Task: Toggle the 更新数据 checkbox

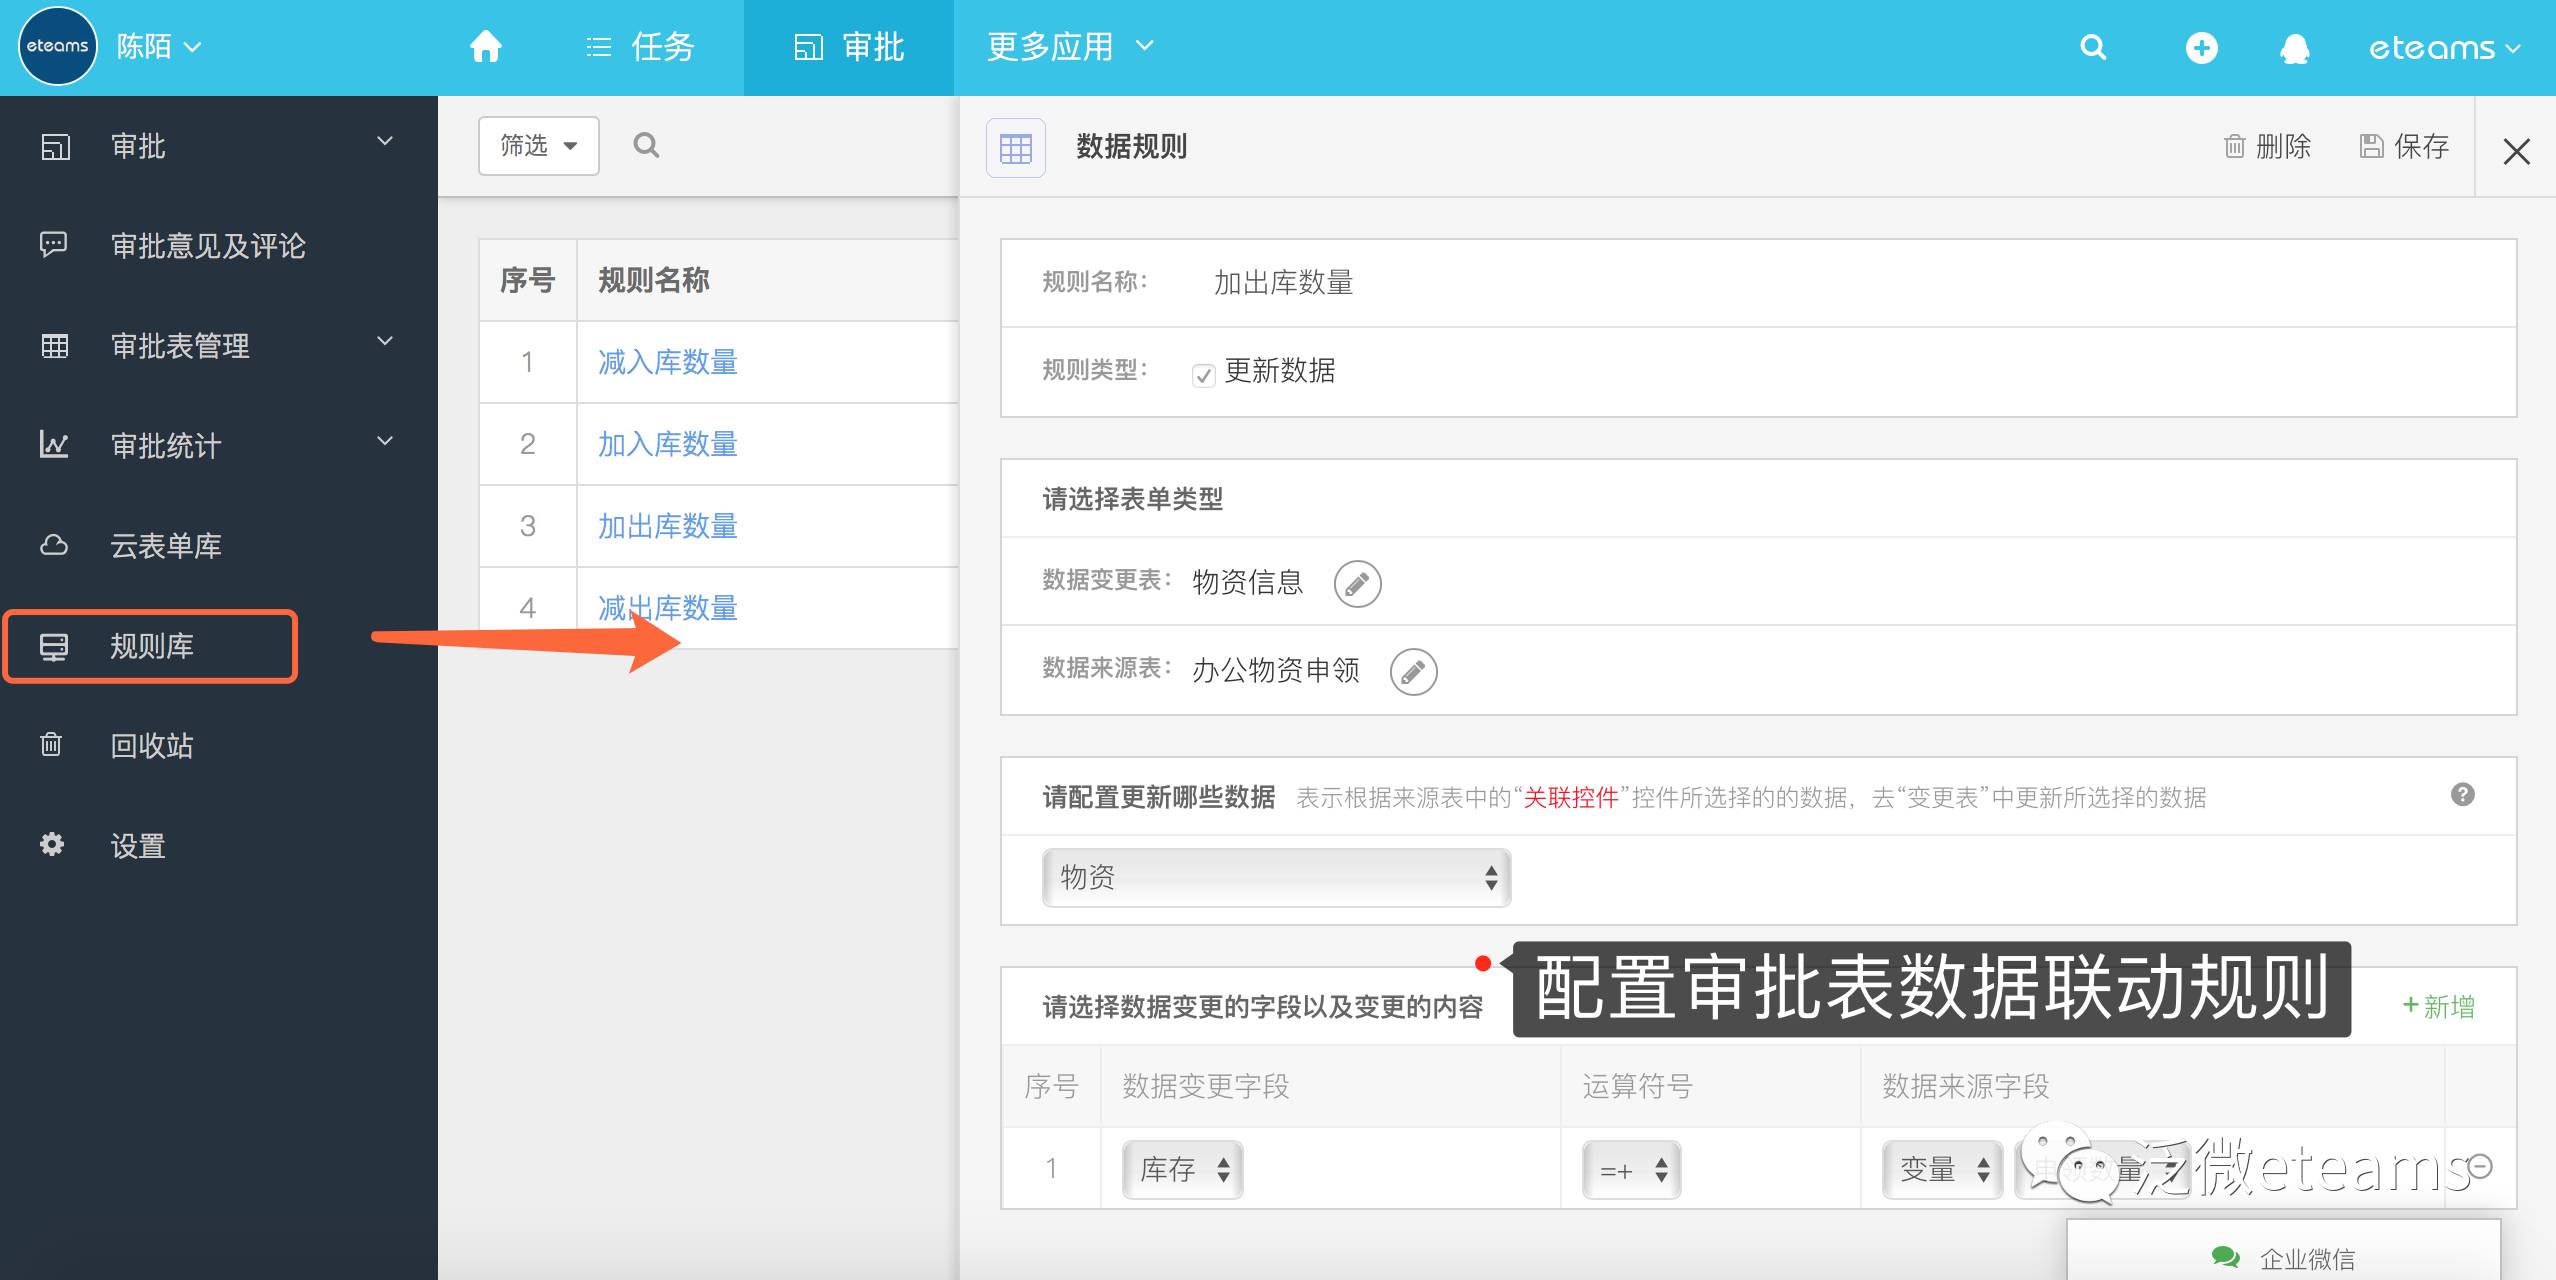Action: point(1203,375)
